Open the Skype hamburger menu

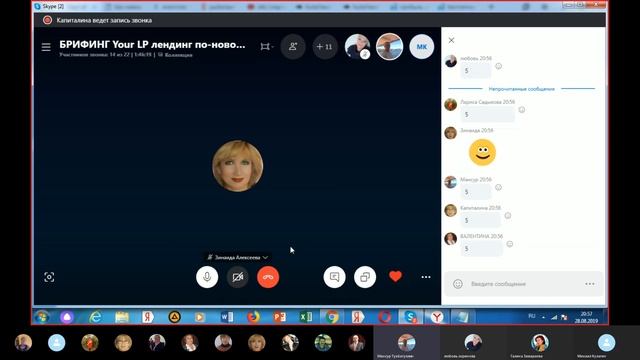click(46, 47)
